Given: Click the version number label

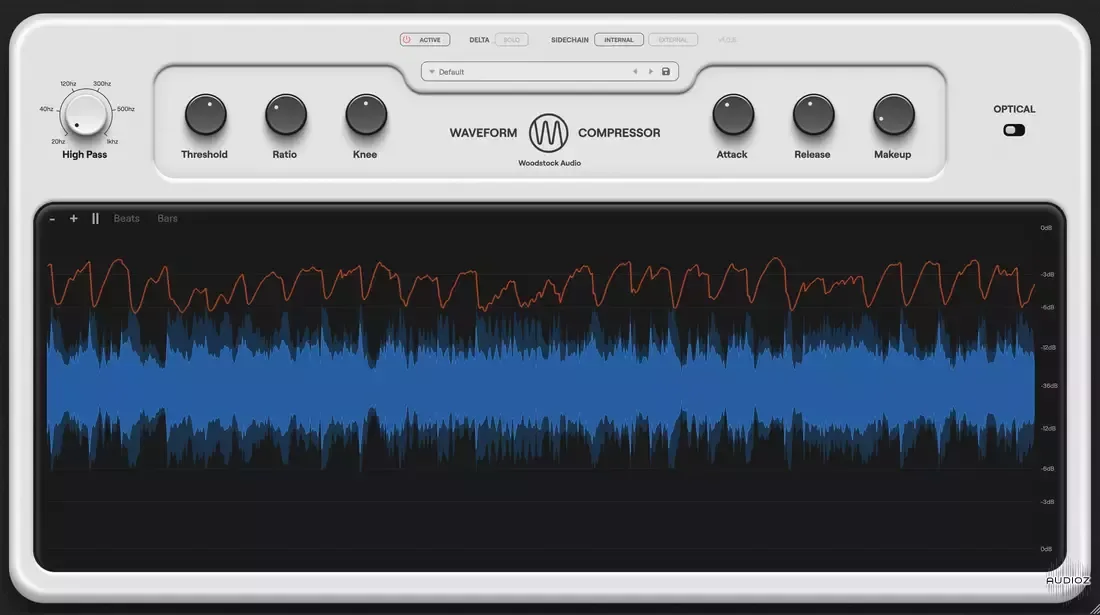Looking at the screenshot, I should [727, 40].
